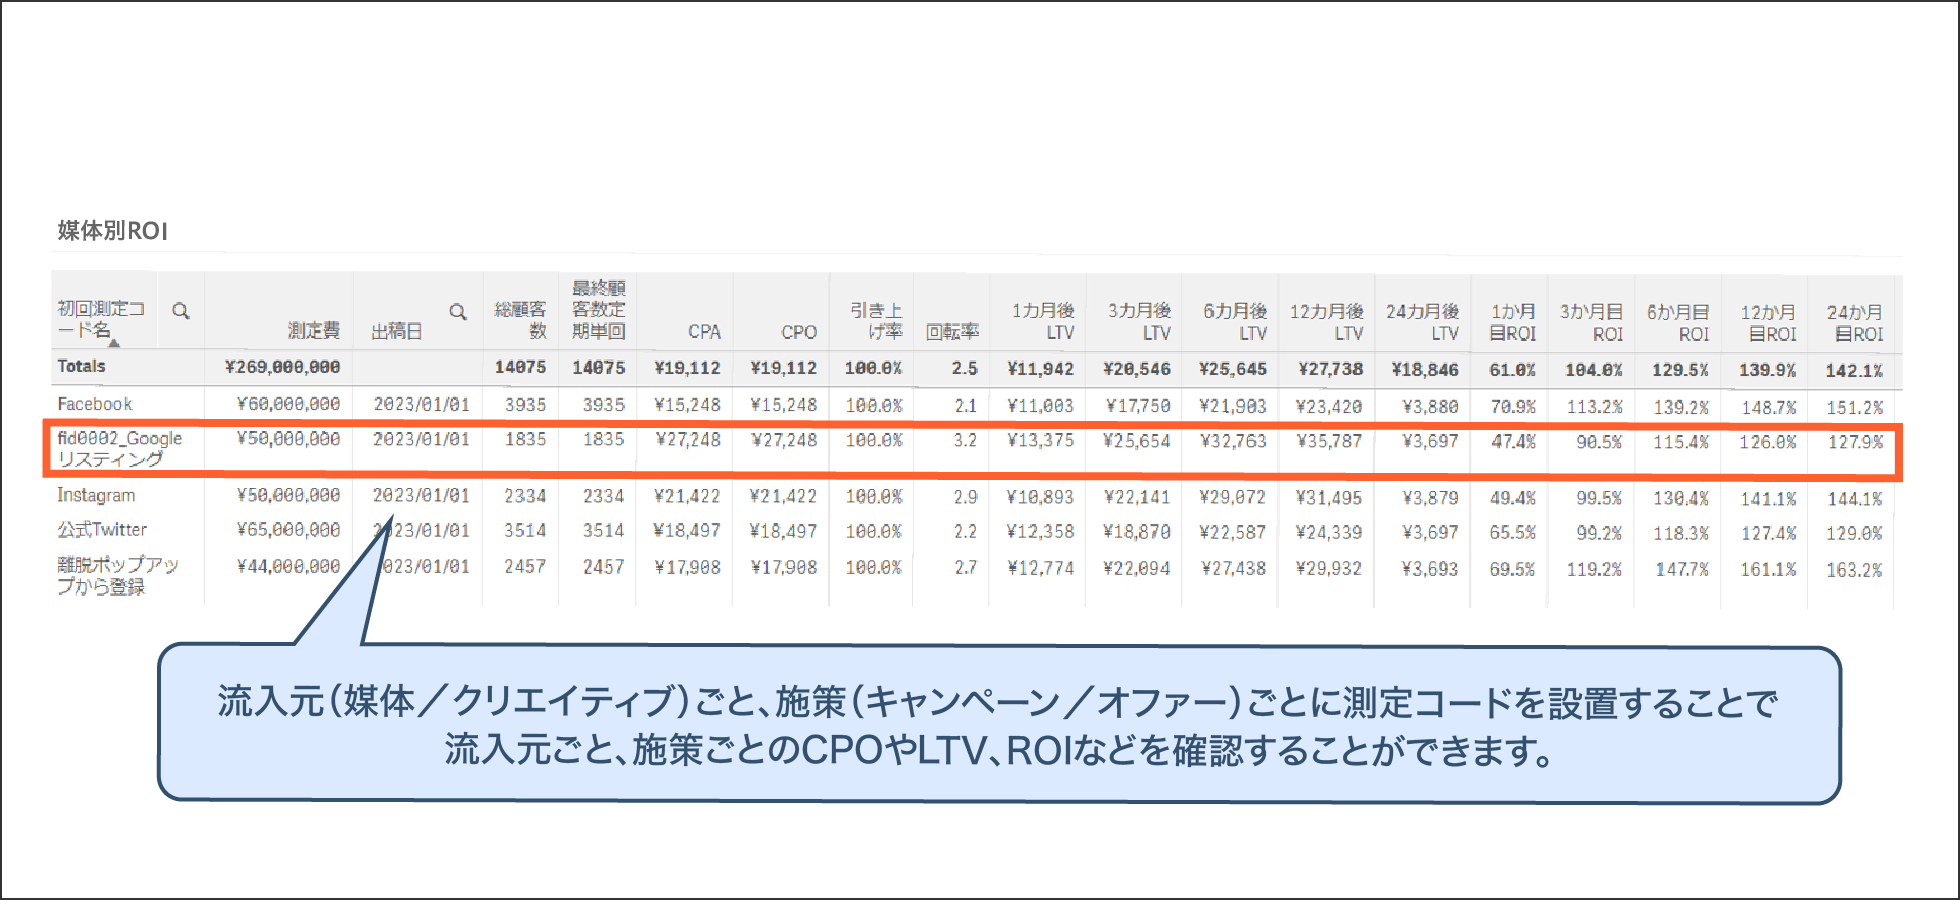1960x900 pixels.
Task: Click the 1か月目ROI column header
Action: 1512,322
